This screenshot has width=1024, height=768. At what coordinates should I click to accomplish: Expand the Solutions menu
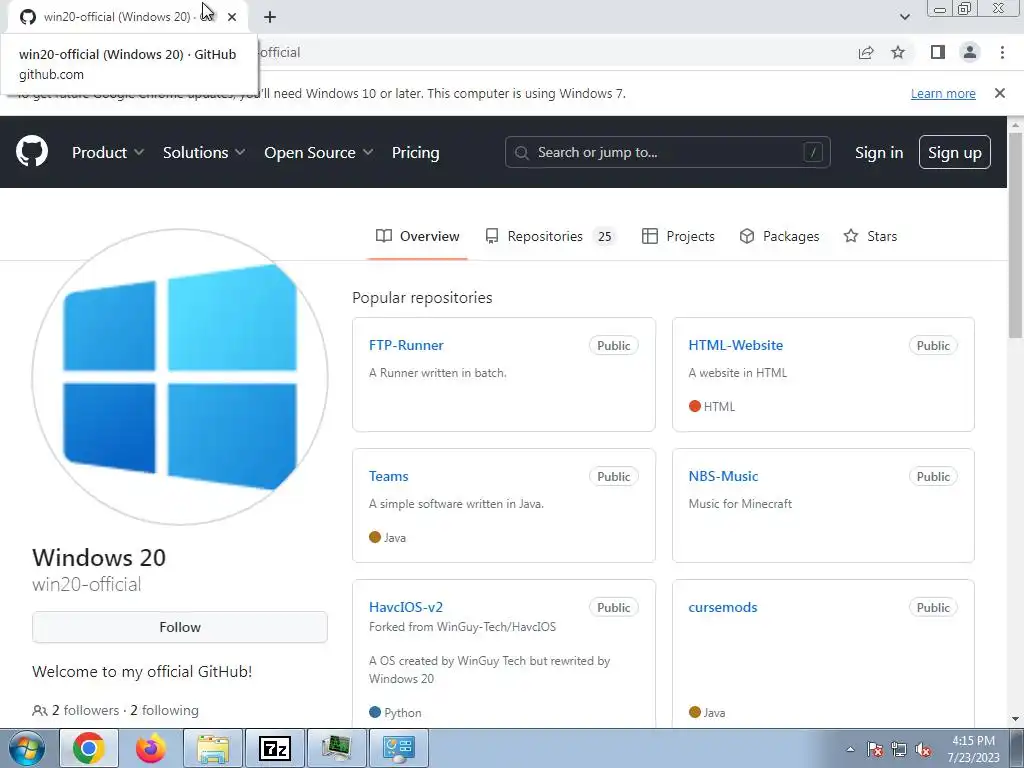pos(204,152)
